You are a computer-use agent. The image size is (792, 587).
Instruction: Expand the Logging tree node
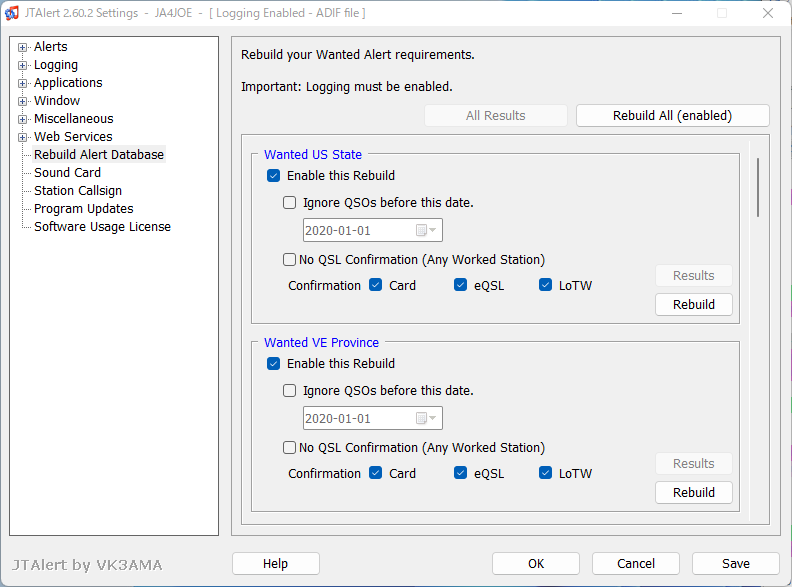[x=22, y=66]
